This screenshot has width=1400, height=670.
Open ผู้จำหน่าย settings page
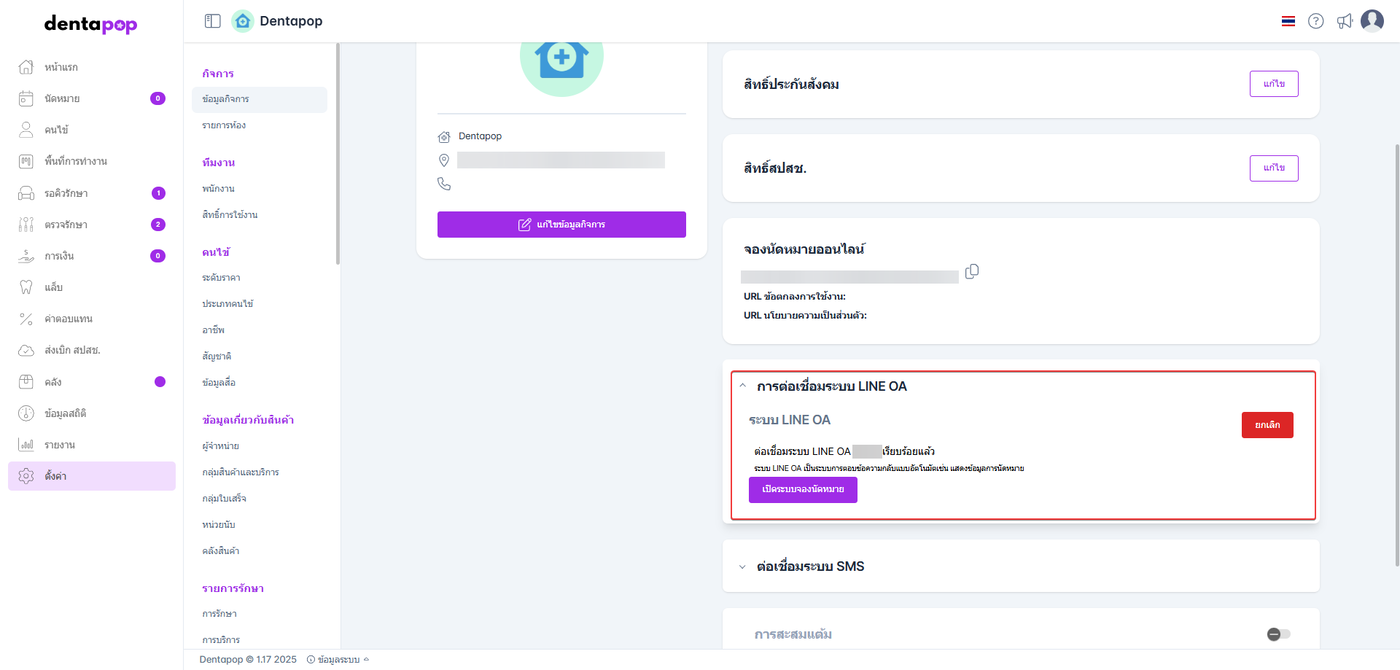tap(220, 445)
